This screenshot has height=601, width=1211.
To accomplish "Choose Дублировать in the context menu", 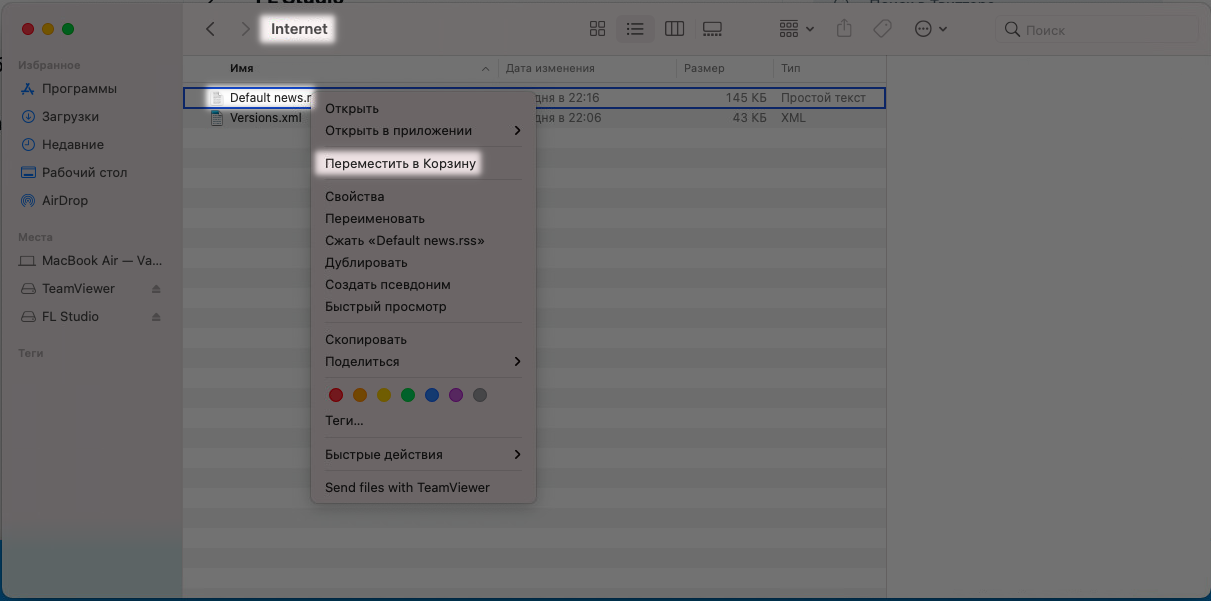I will point(366,262).
